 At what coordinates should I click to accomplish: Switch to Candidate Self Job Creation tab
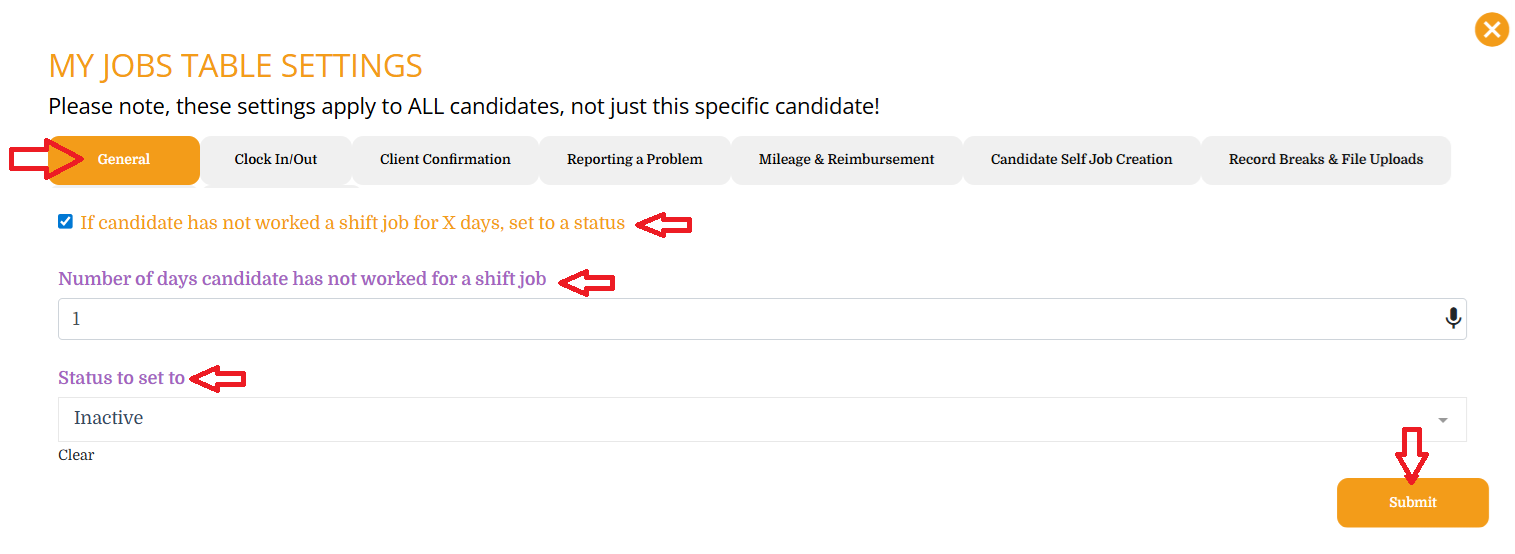(x=1081, y=160)
